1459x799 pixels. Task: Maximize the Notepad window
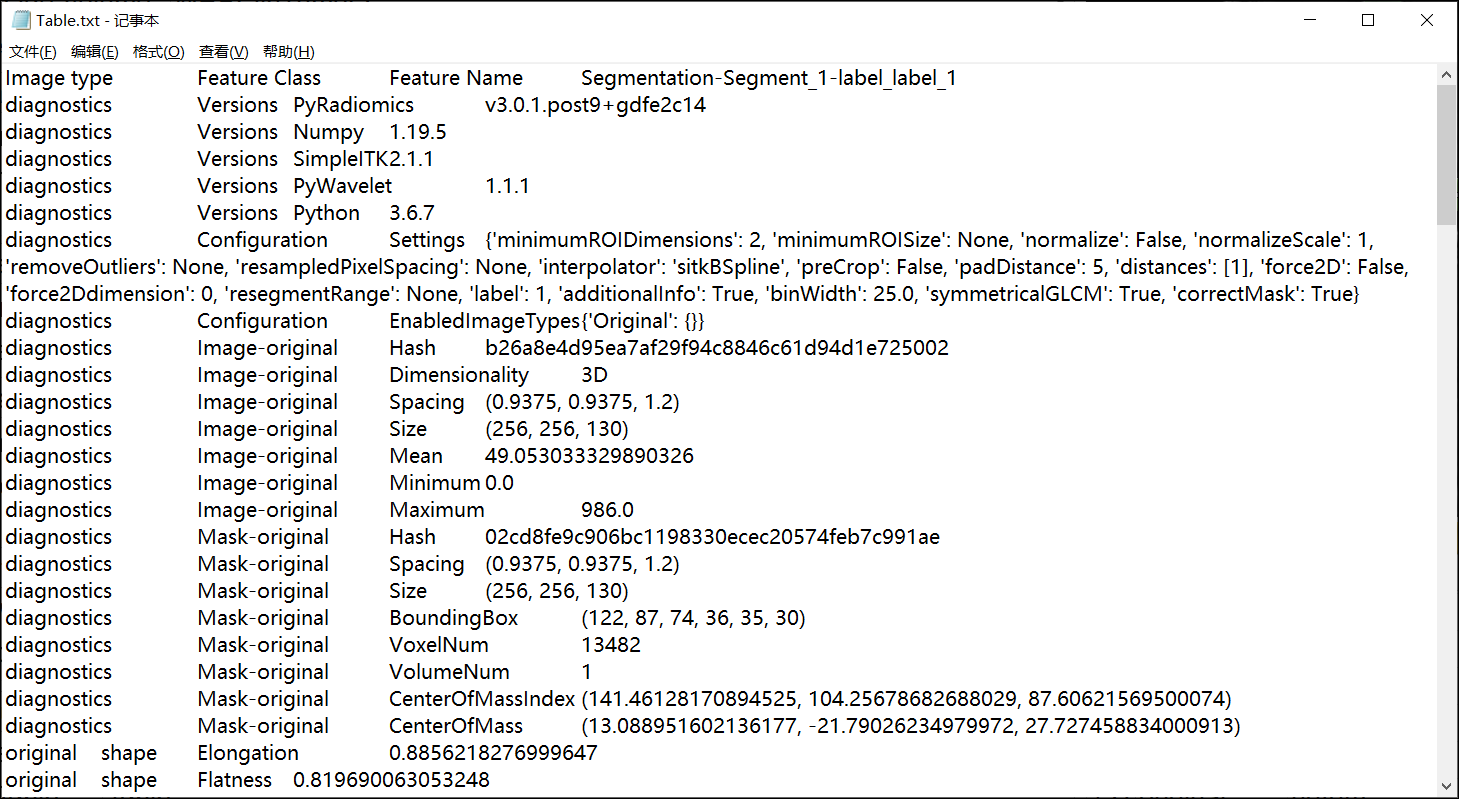[x=1368, y=20]
